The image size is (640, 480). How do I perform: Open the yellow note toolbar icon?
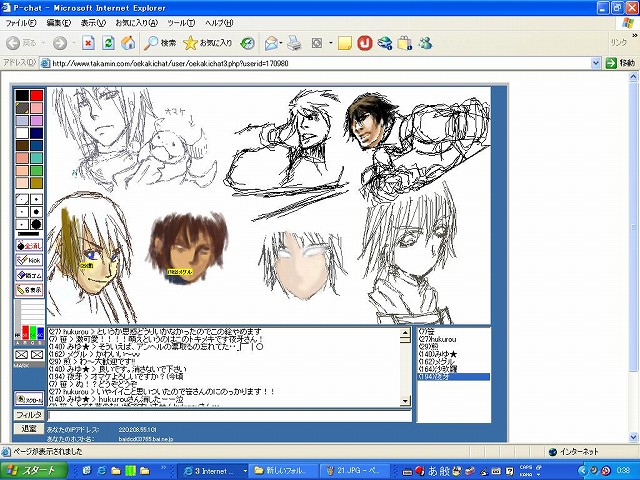345,43
